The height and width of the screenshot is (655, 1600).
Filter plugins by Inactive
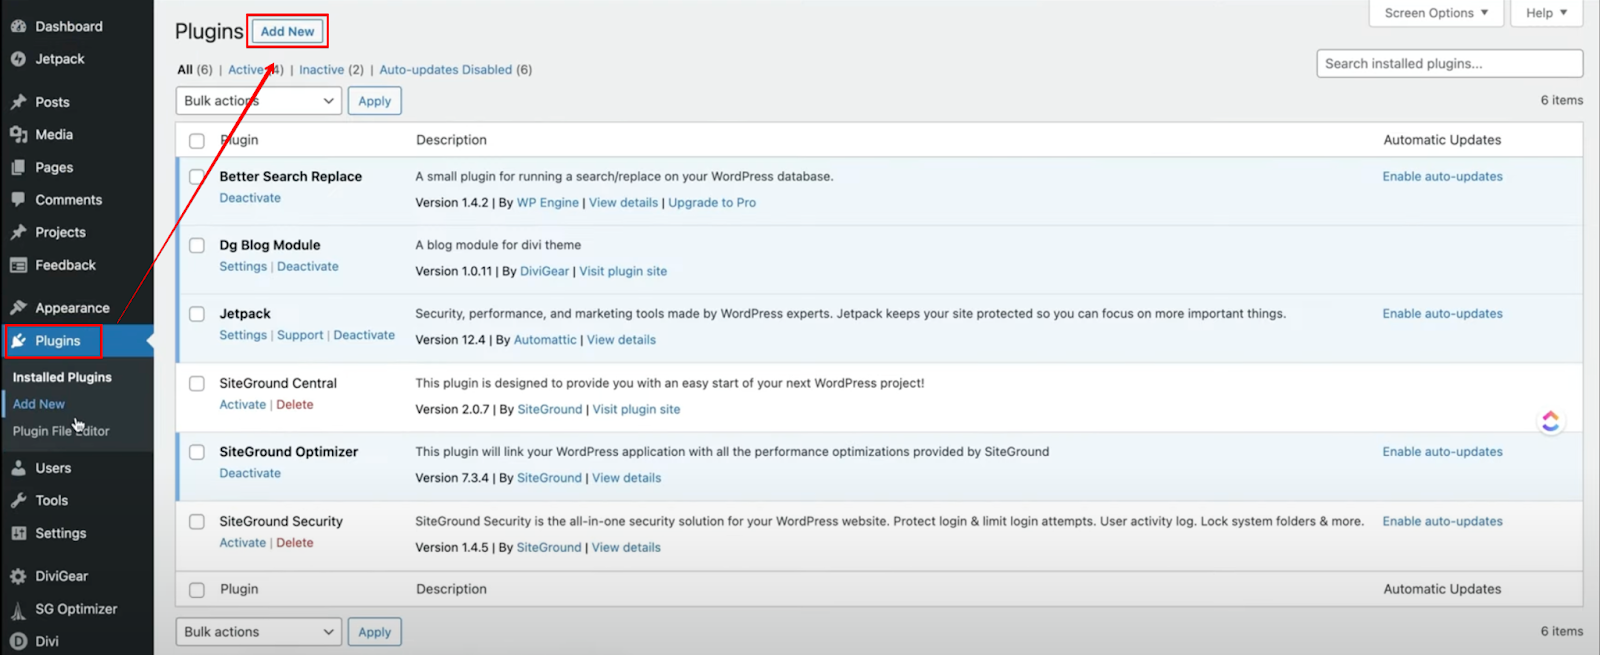pos(321,70)
